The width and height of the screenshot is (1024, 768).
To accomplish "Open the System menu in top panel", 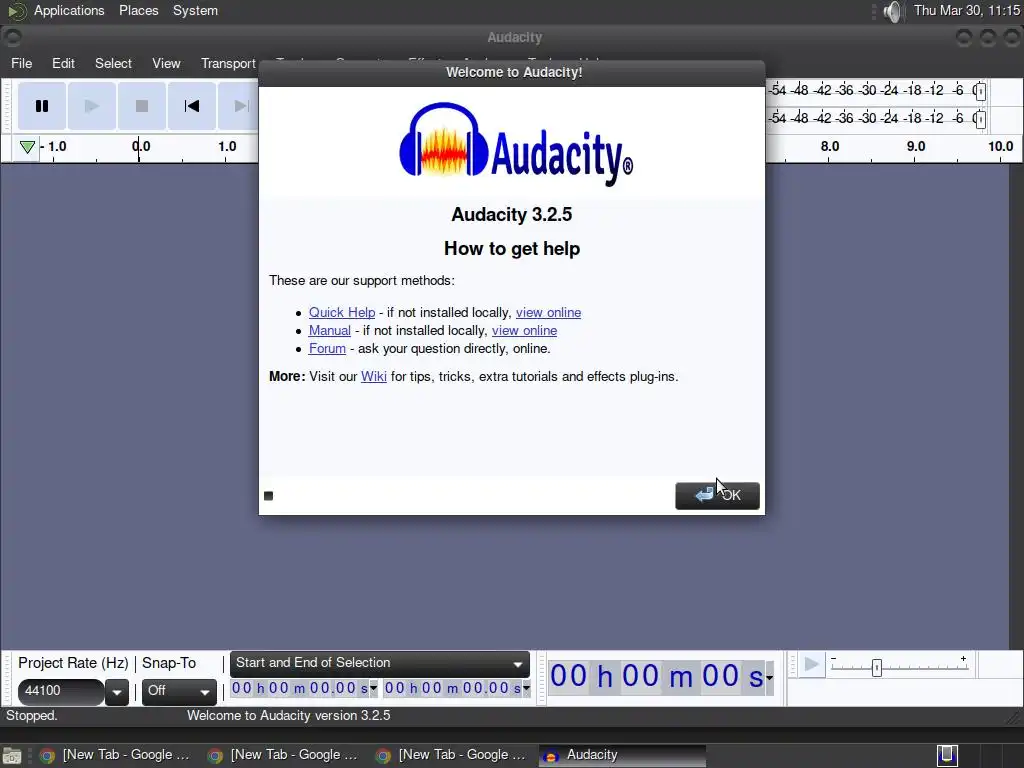I will (x=195, y=10).
